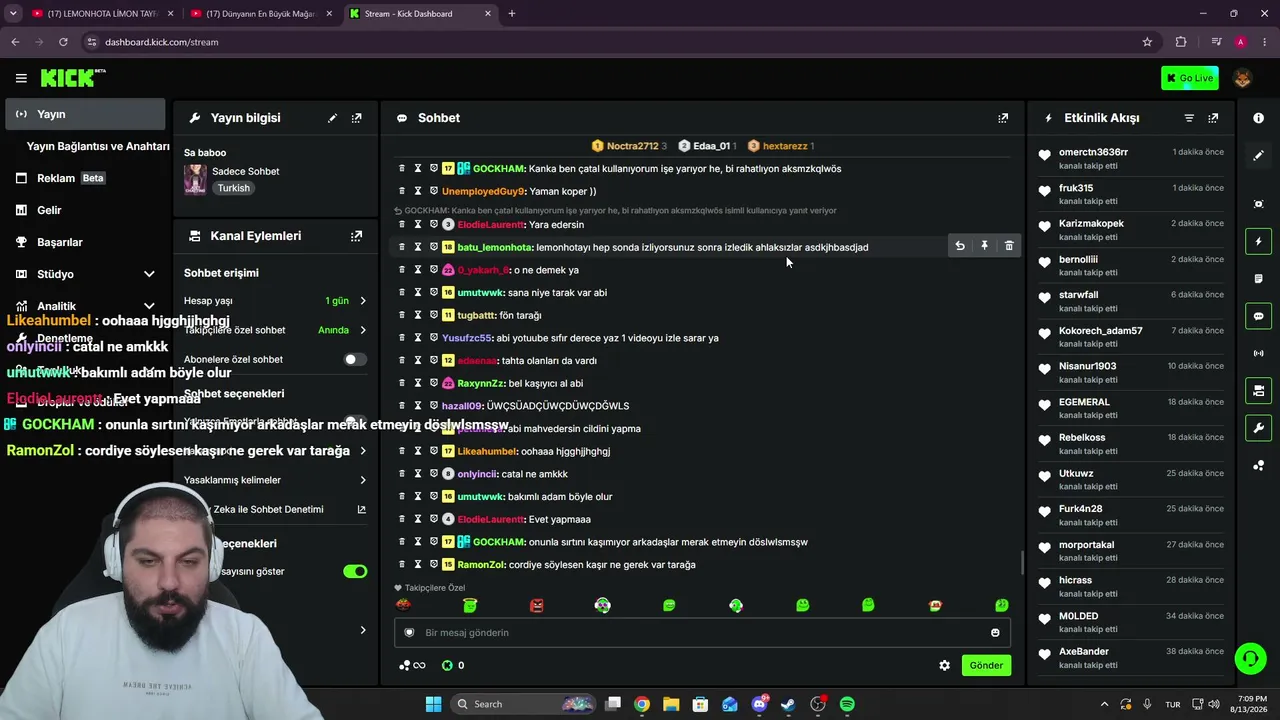Open chat settings gear icon
This screenshot has width=1280, height=720.
pos(944,665)
